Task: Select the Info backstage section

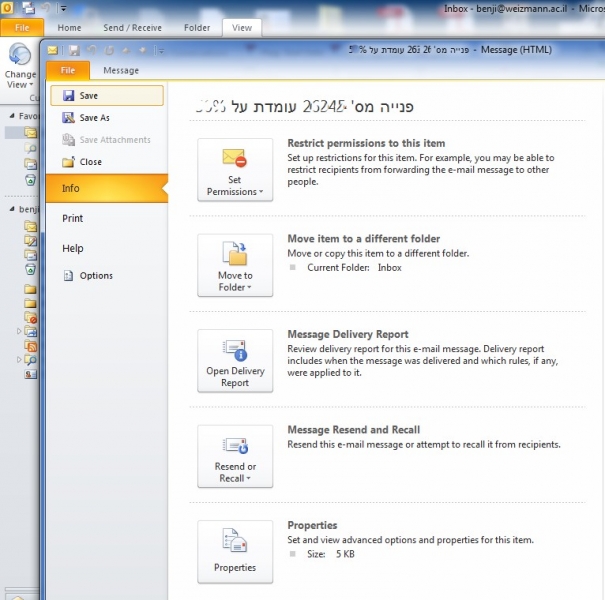Action: pyautogui.click(x=71, y=188)
